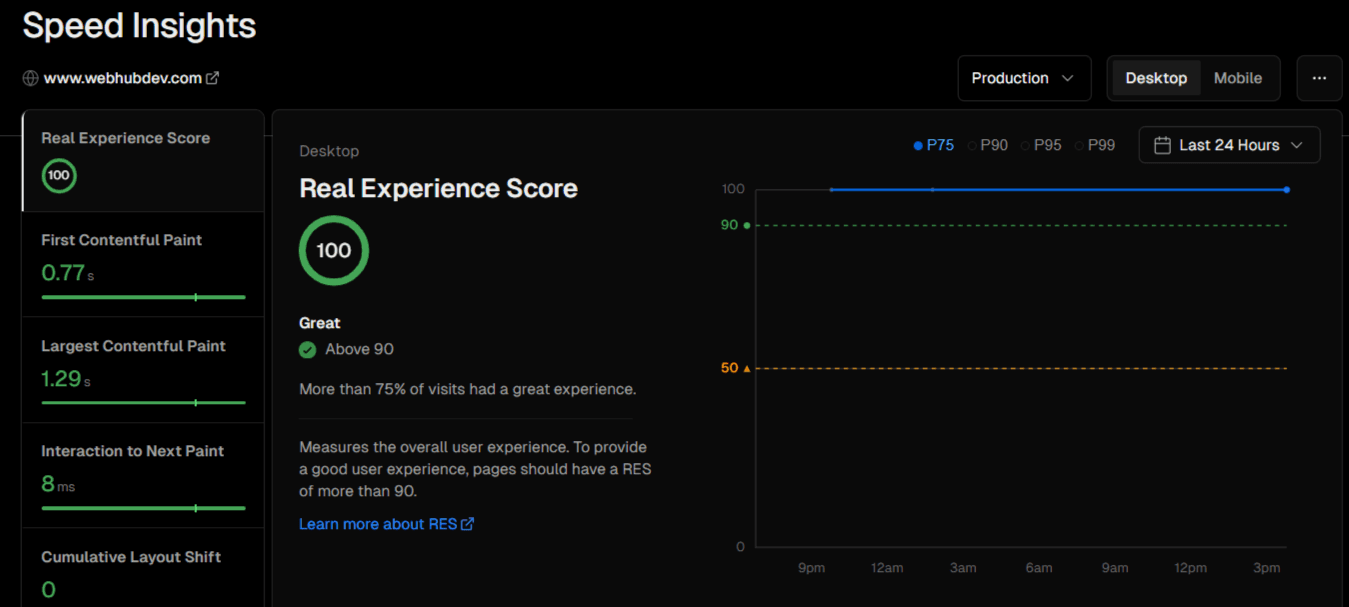The image size is (1349, 607).
Task: Switch to the Mobile tab
Action: coord(1237,78)
